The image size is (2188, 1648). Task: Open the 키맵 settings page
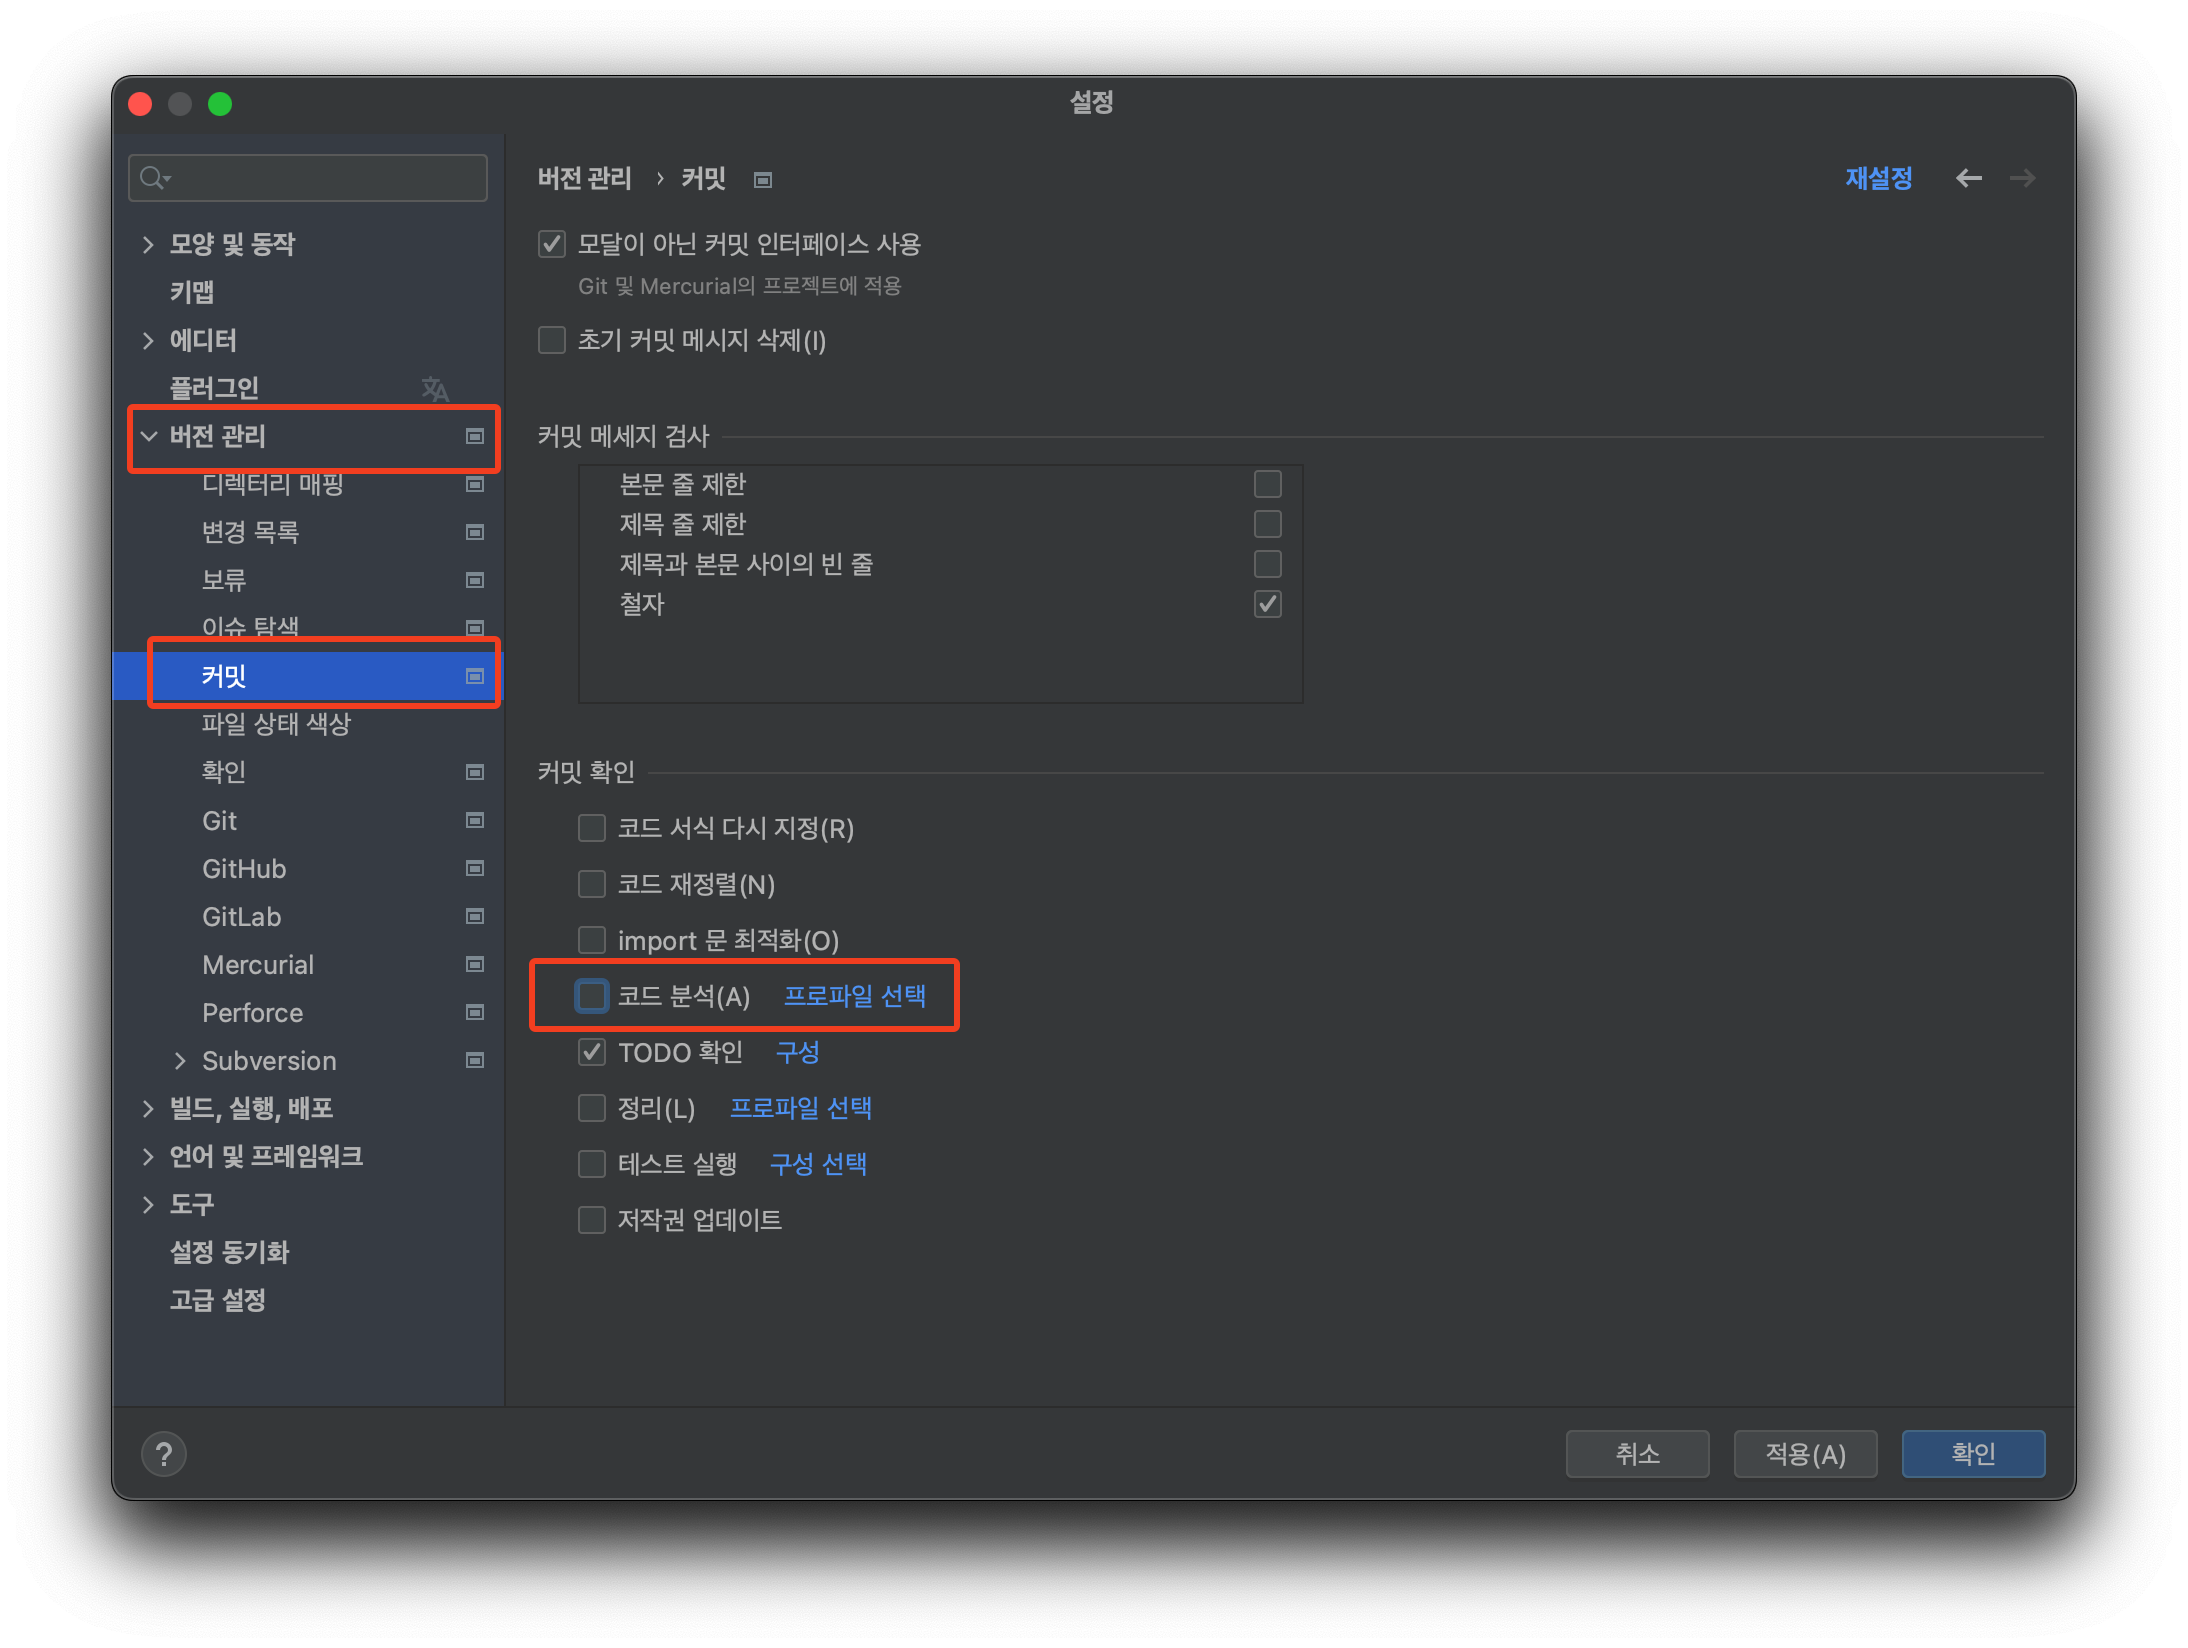192,292
